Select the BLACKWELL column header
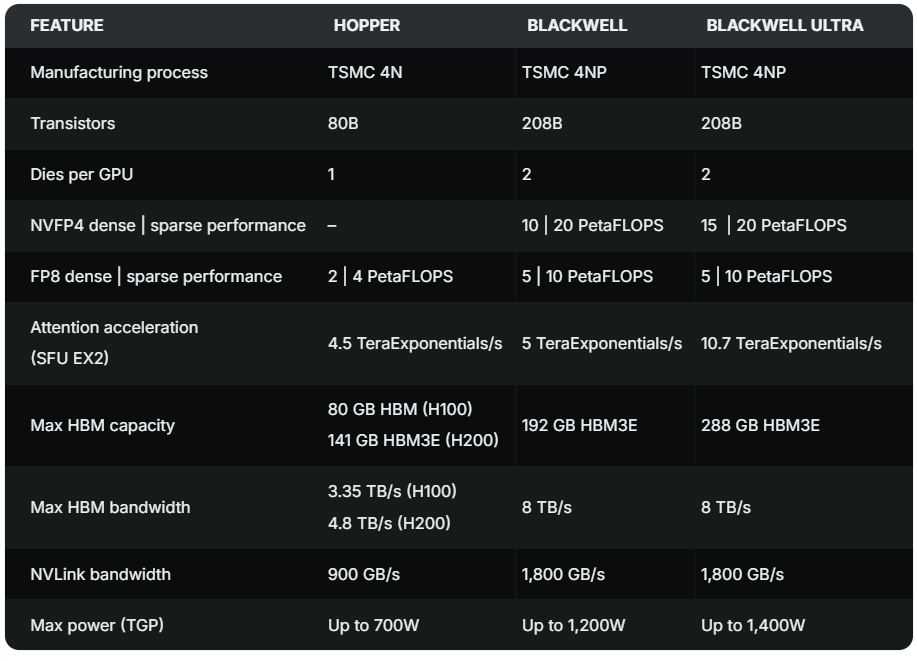Screen dimensions: 917x661 [577, 26]
